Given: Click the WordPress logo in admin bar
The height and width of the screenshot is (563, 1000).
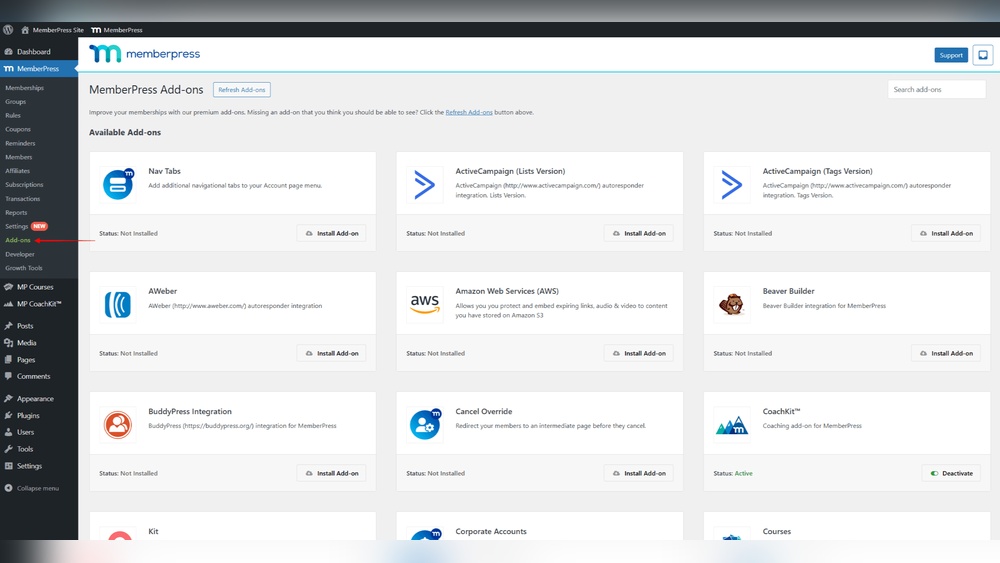Looking at the screenshot, I should coord(8,30).
